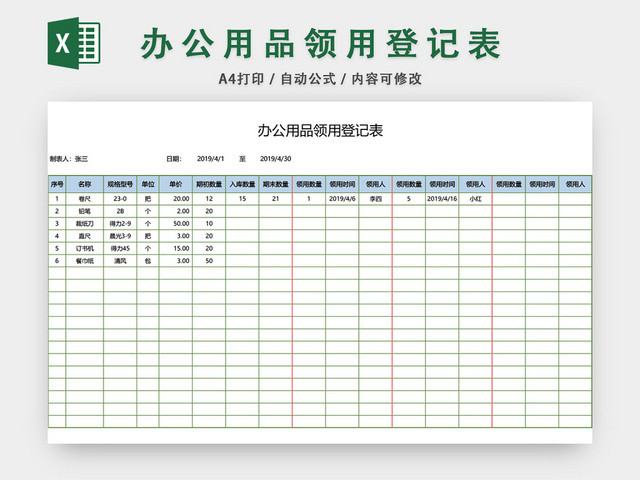Image resolution: width=640 pixels, height=480 pixels.
Task: Select the end date 2019/4/30
Action: [276, 159]
